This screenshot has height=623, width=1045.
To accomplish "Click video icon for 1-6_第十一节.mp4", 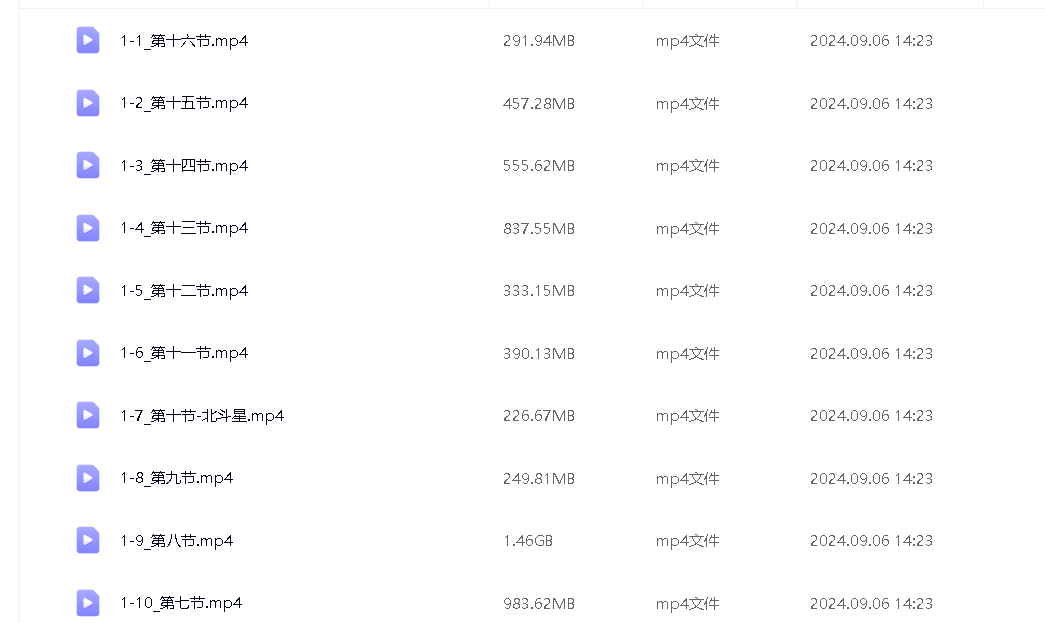I will pos(88,353).
